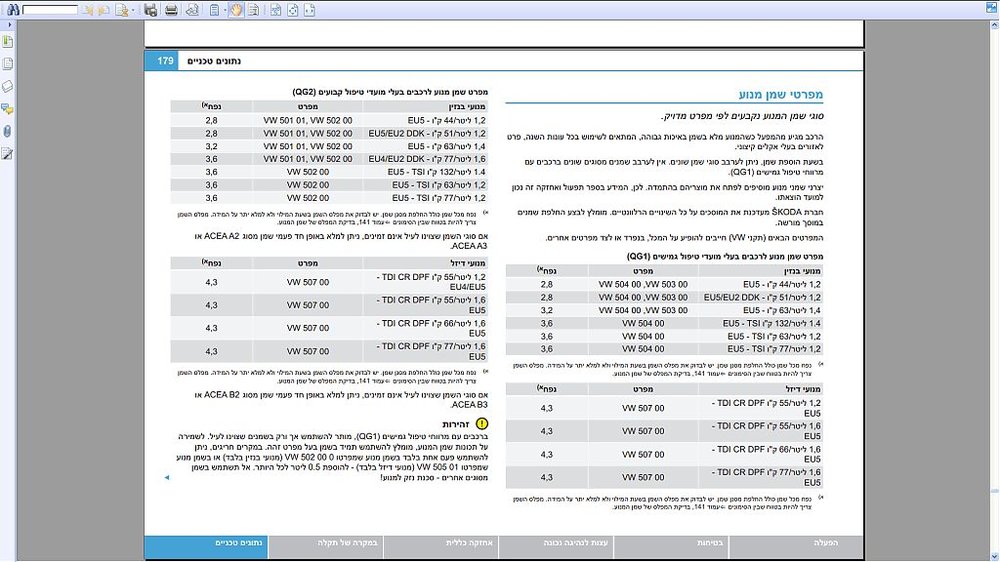1000x562 pixels.
Task: Click the 'מנועי בנזין' header in the QG1 table
Action: click(802, 271)
